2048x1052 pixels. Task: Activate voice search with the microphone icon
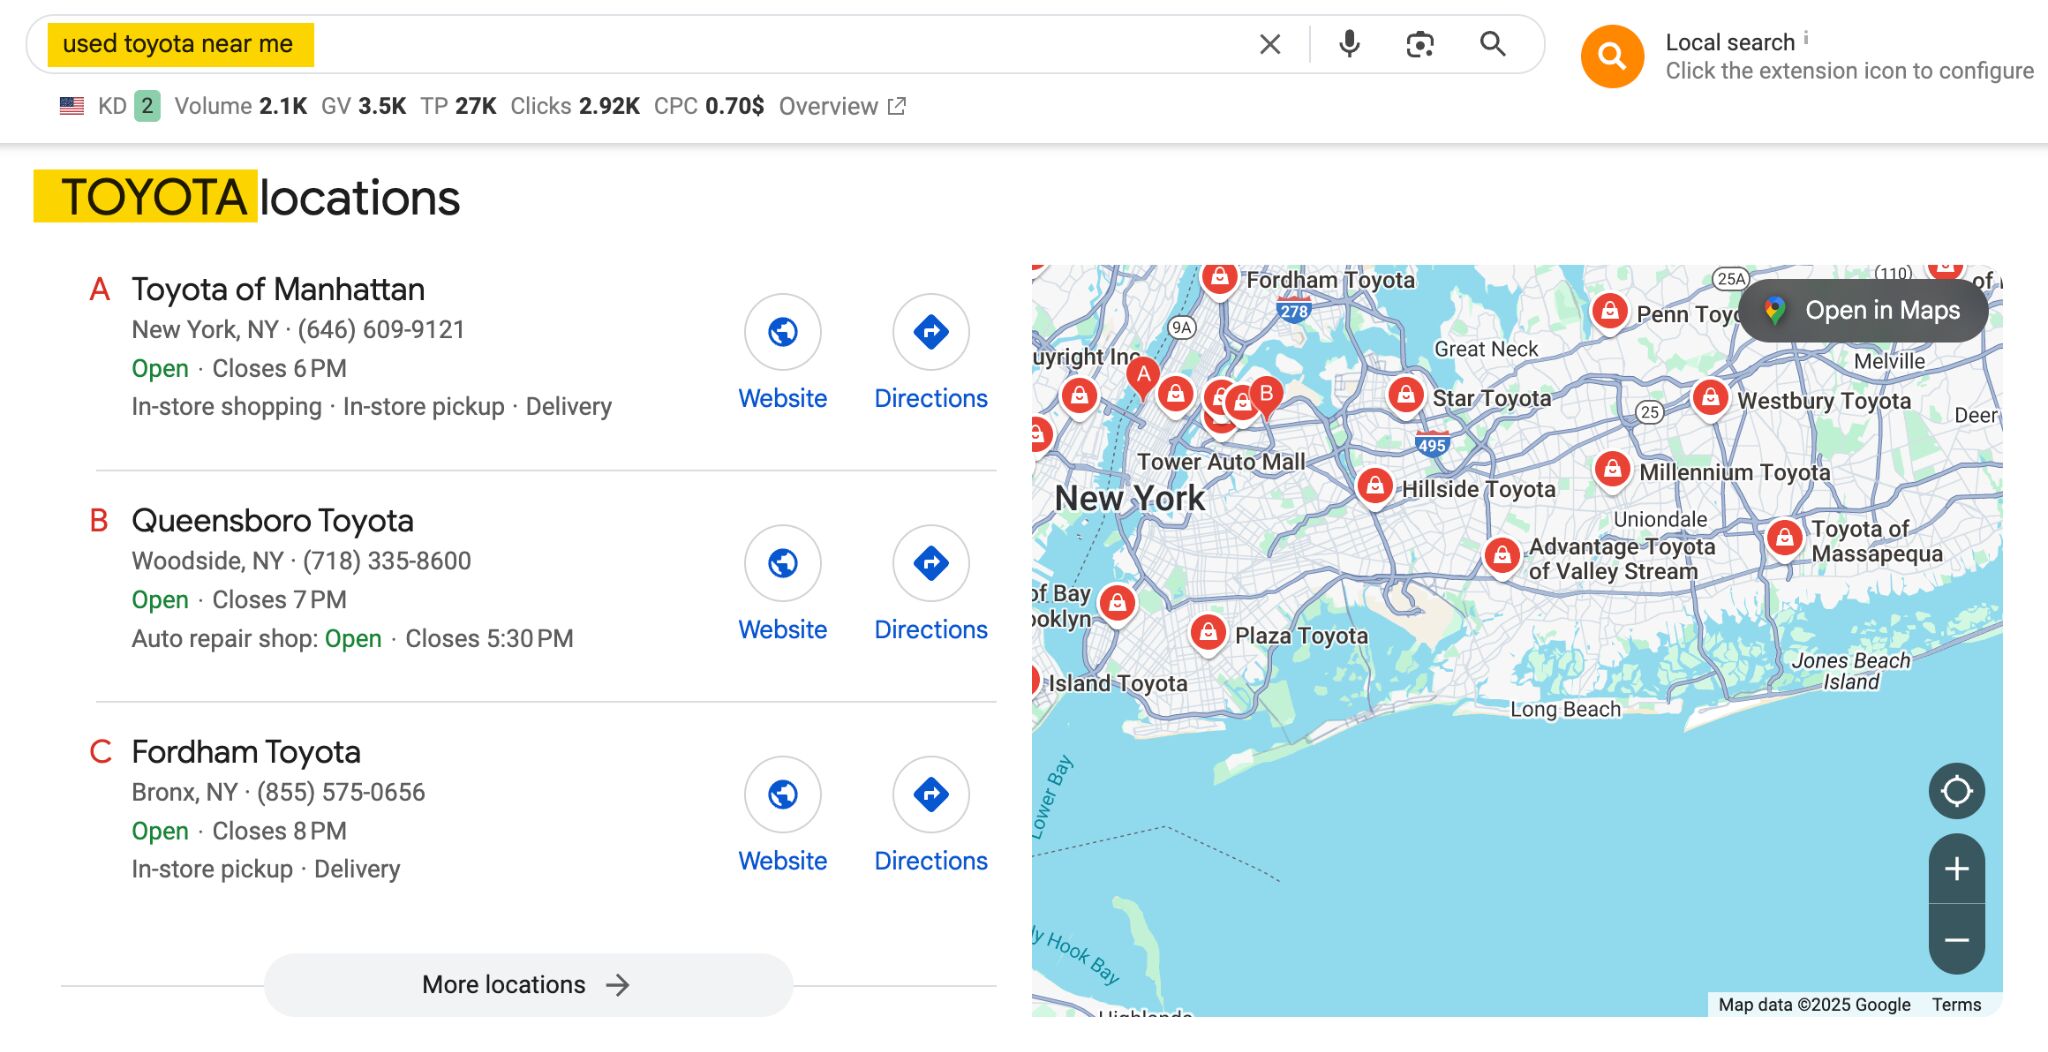(1348, 44)
